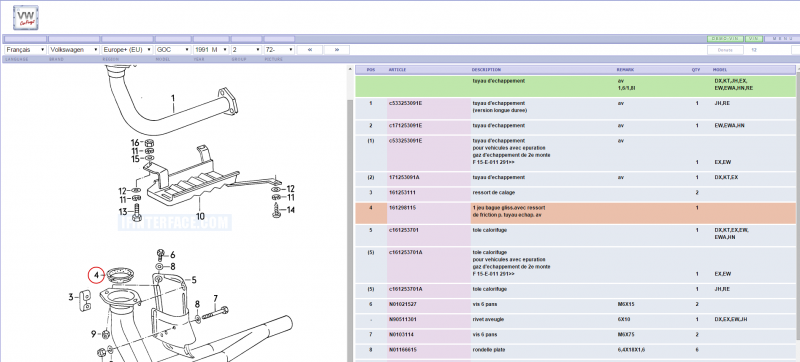The image size is (800, 362).
Task: Click the POS column header
Action: [x=371, y=70]
